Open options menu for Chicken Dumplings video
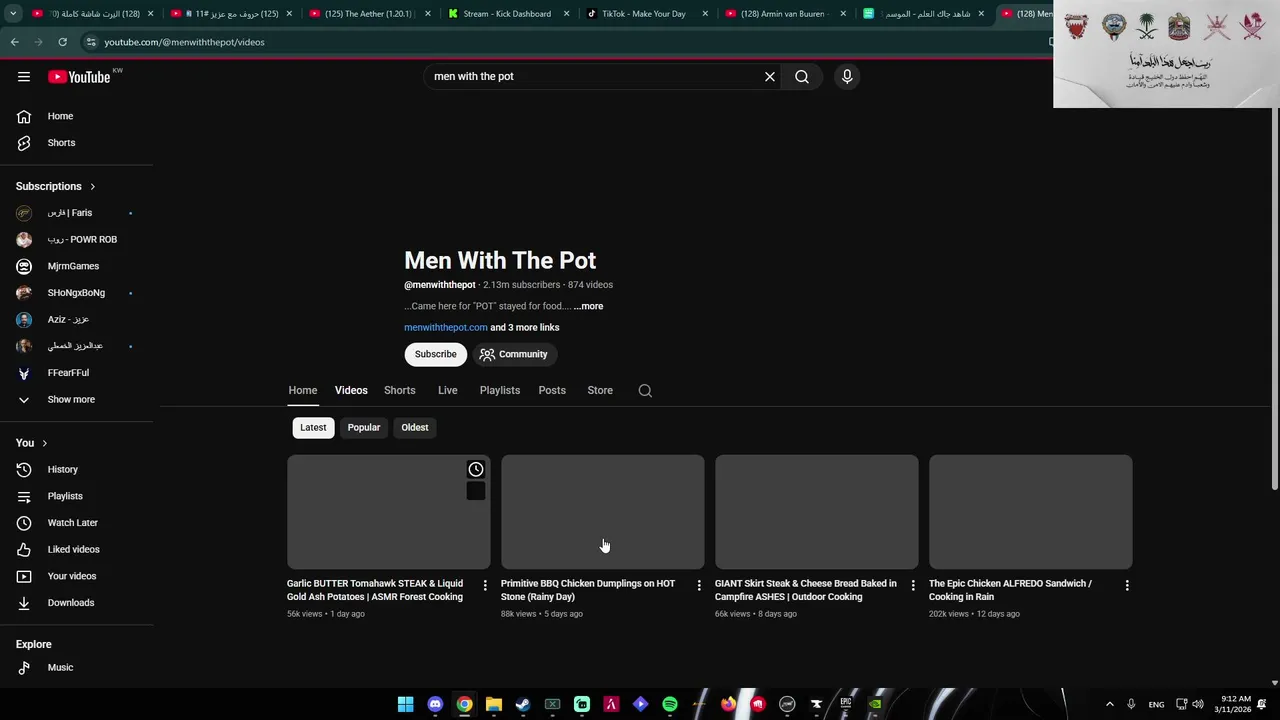Screen dimensions: 1280x720 [699, 585]
